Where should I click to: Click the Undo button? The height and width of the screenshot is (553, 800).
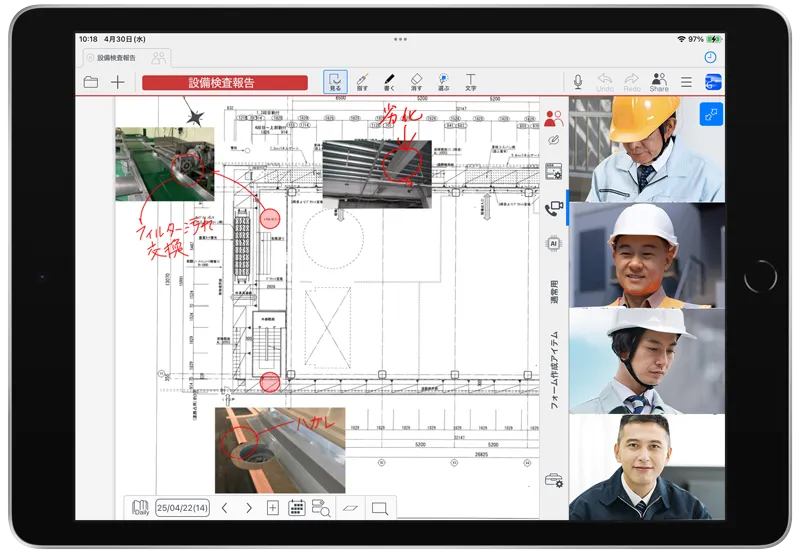tap(605, 82)
